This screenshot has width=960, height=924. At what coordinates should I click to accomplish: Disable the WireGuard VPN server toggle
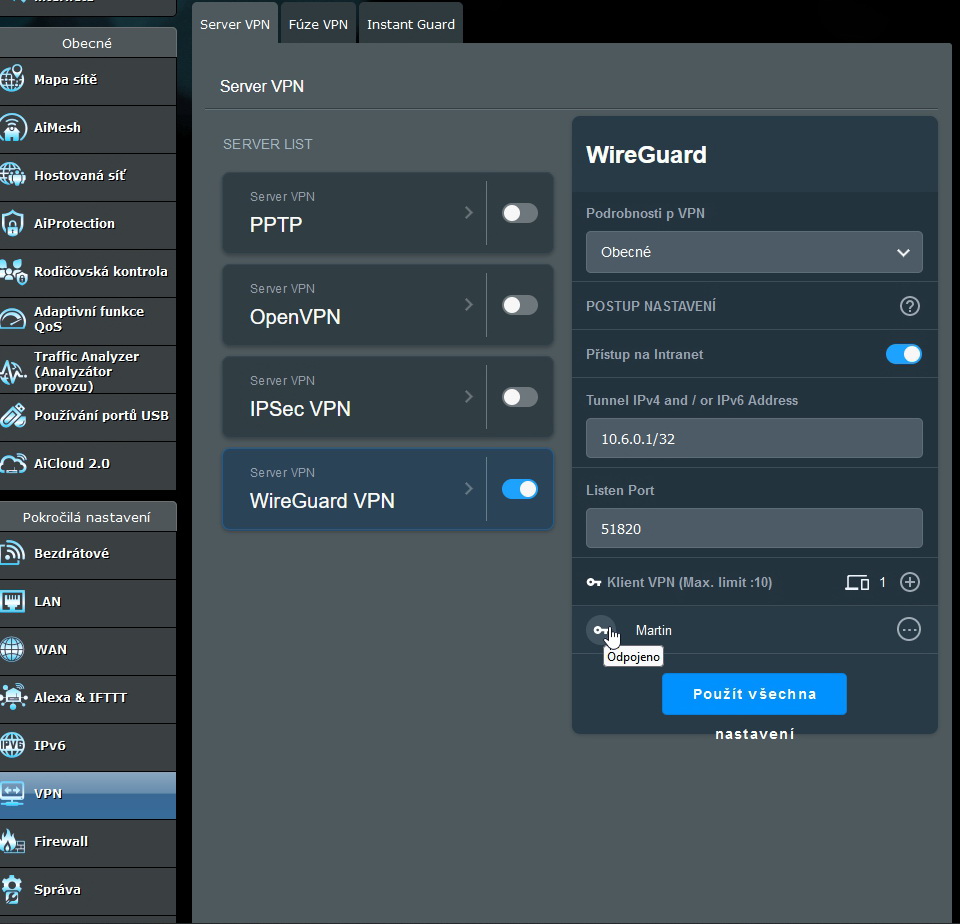click(520, 489)
